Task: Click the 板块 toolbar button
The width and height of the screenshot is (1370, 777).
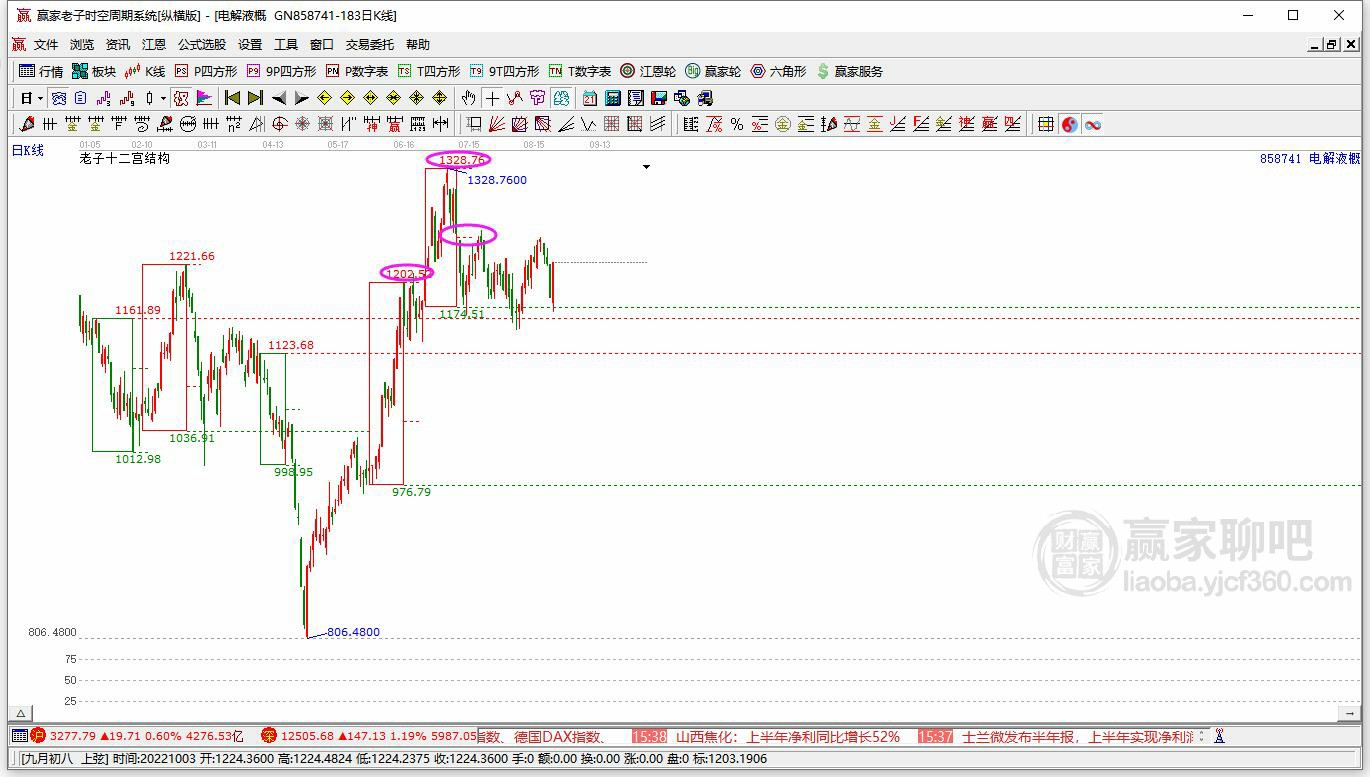Action: (x=94, y=71)
